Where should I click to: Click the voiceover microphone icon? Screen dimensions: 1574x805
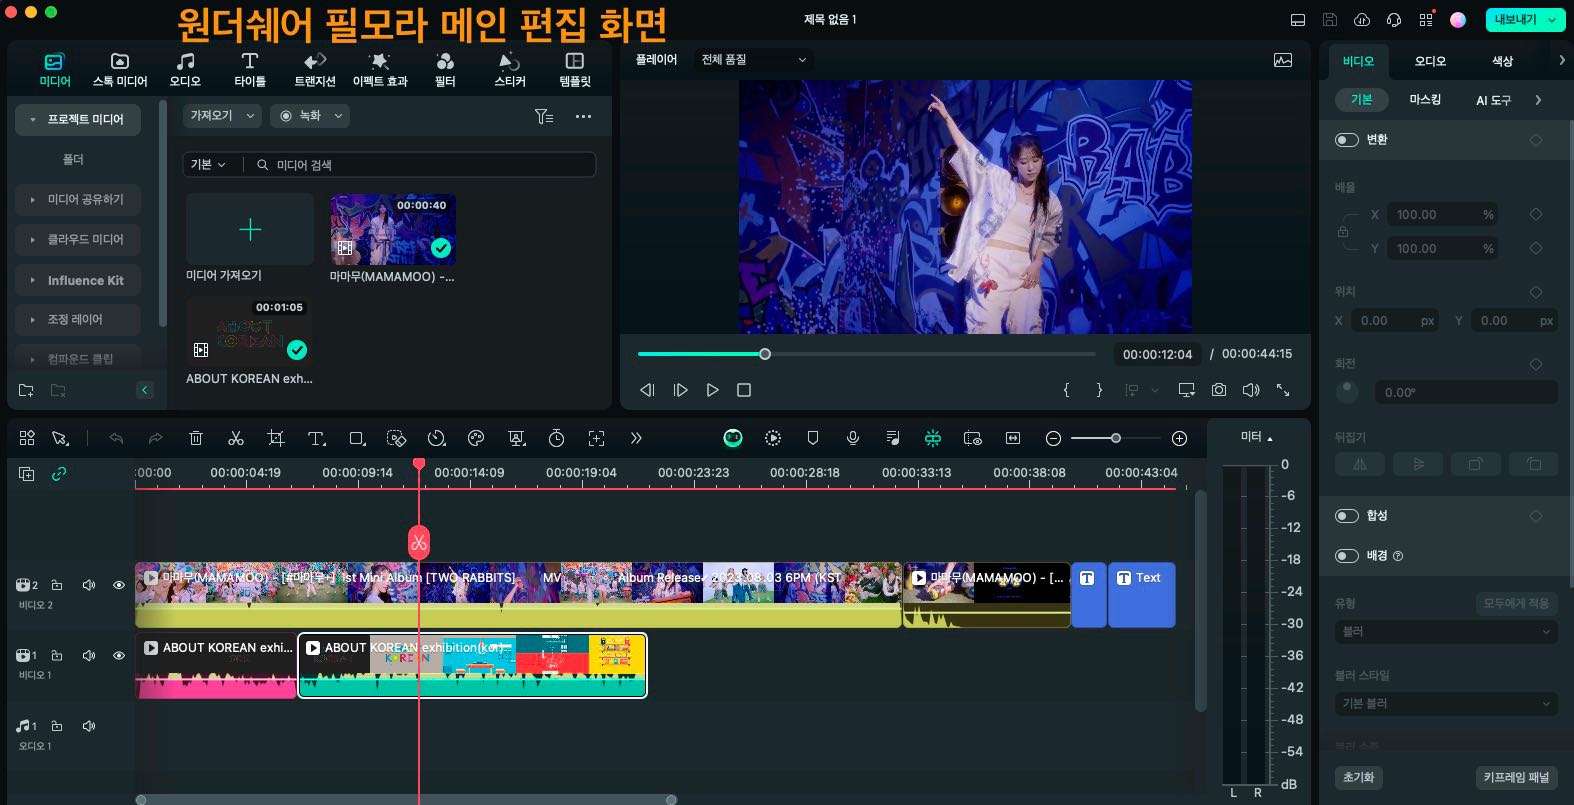(853, 438)
